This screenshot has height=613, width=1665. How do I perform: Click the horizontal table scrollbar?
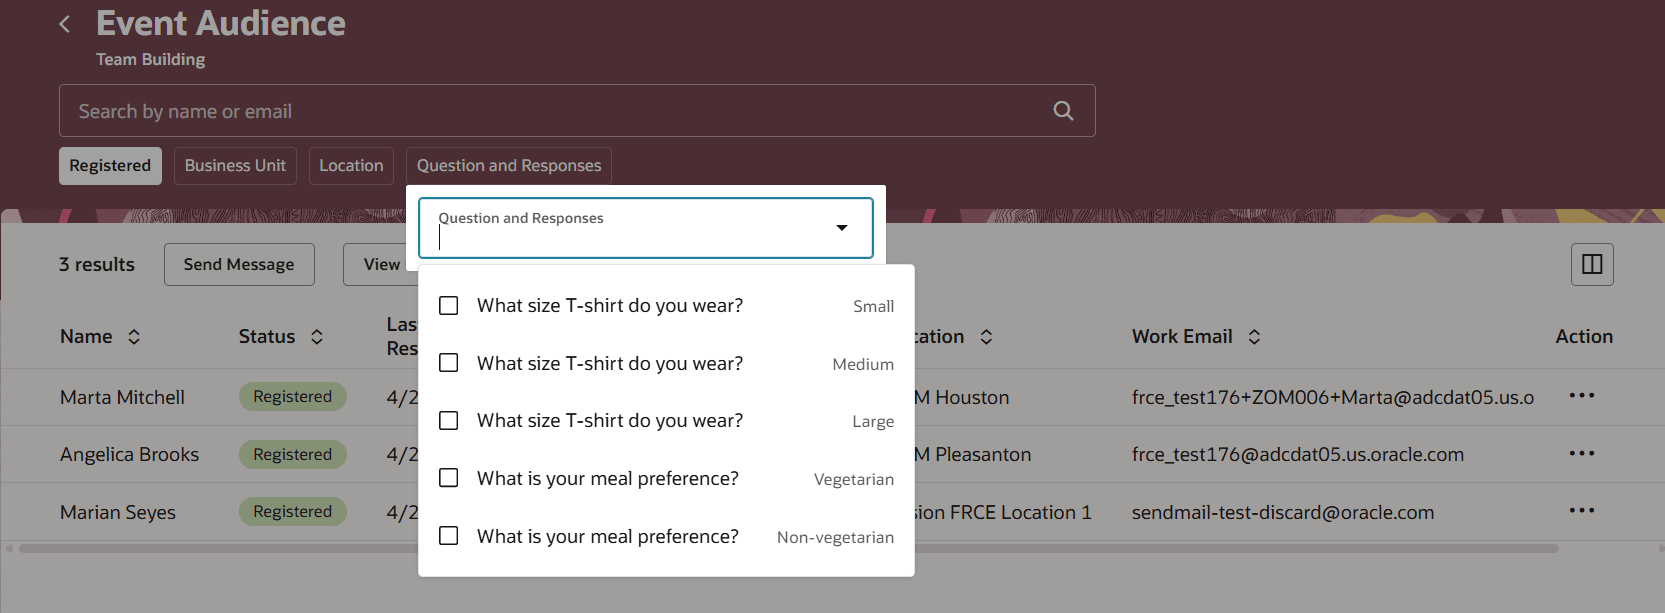(x=788, y=548)
